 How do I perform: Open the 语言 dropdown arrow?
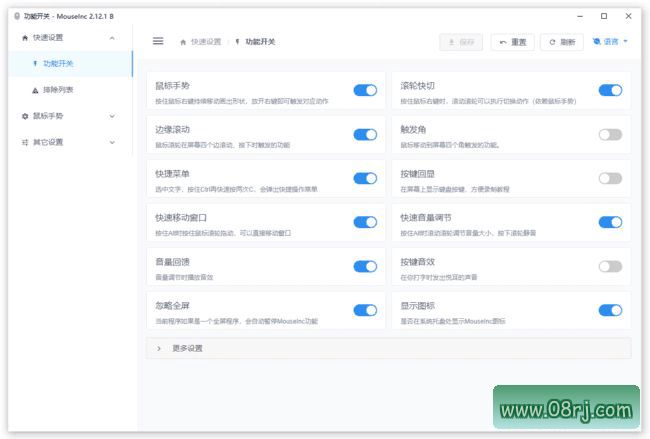(625, 41)
